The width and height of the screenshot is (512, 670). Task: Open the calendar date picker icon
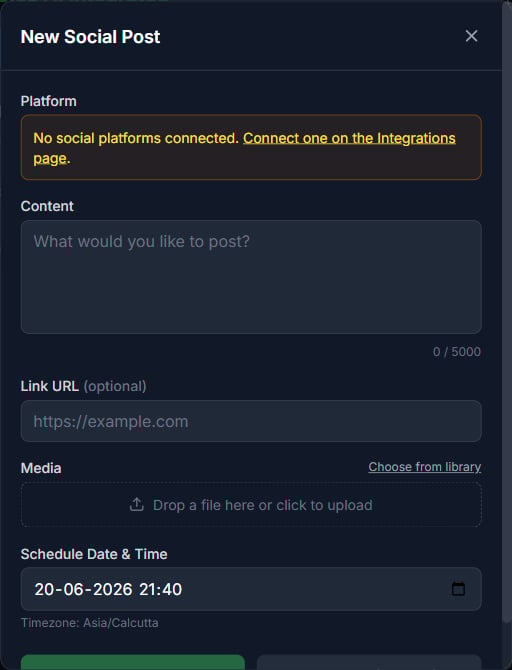click(458, 589)
